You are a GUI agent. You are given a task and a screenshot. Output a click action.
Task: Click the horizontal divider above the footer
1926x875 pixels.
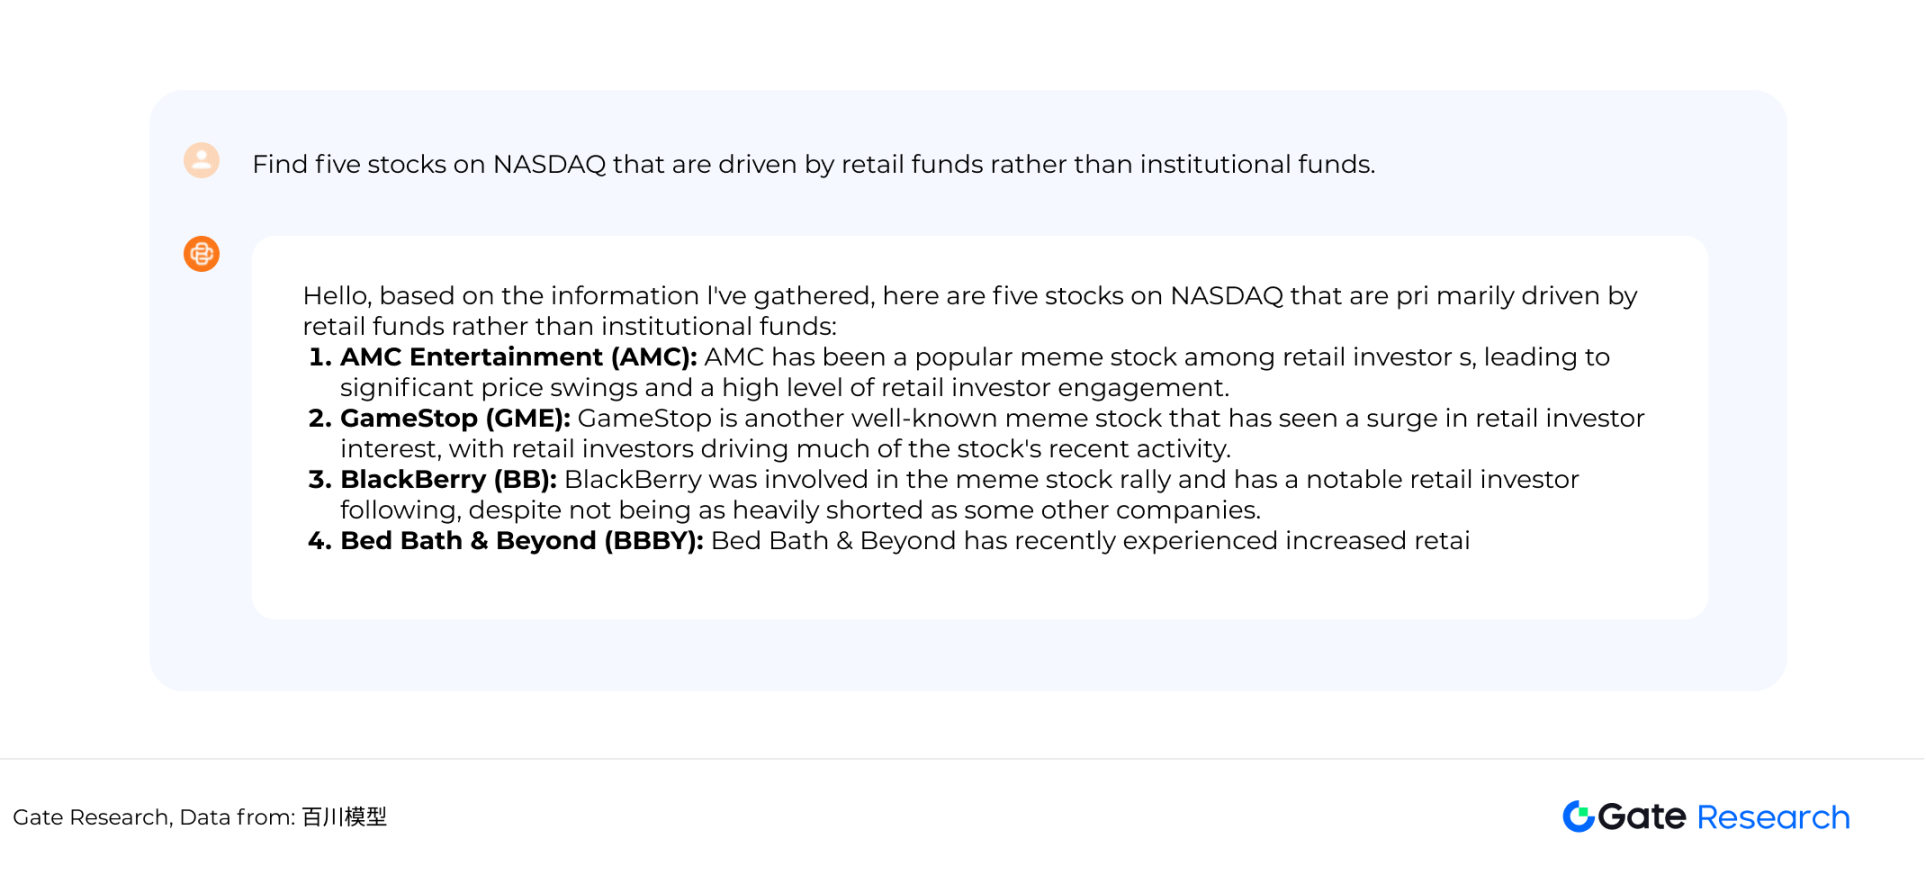tap(963, 759)
